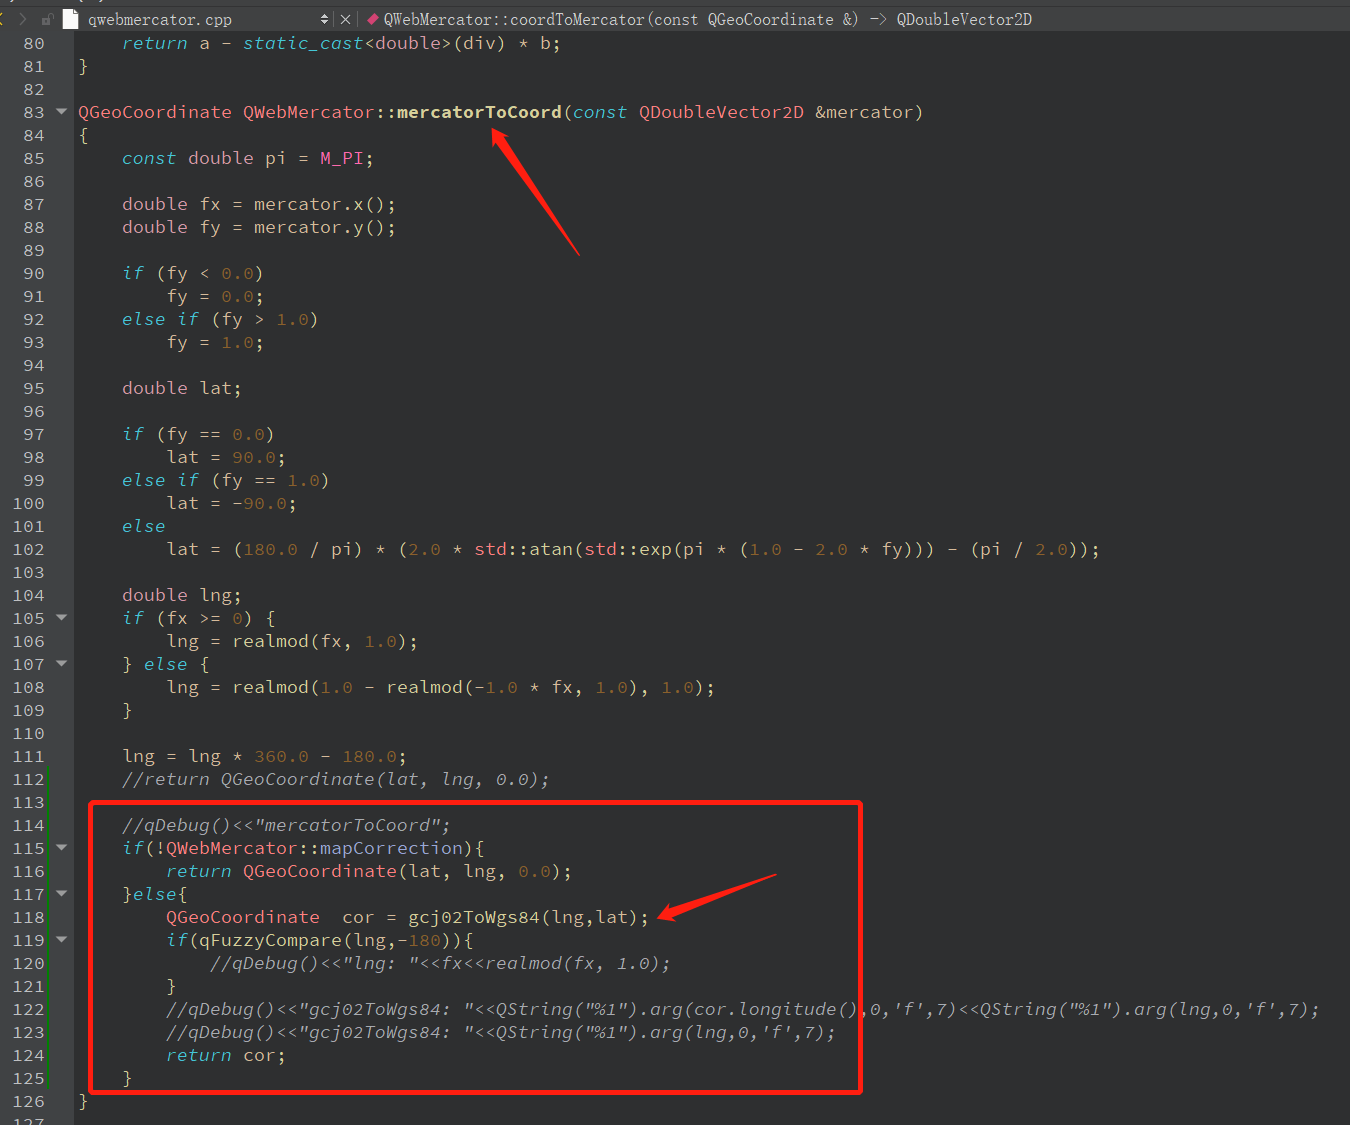Fold the if block at line 105
1350x1125 pixels.
[61, 618]
